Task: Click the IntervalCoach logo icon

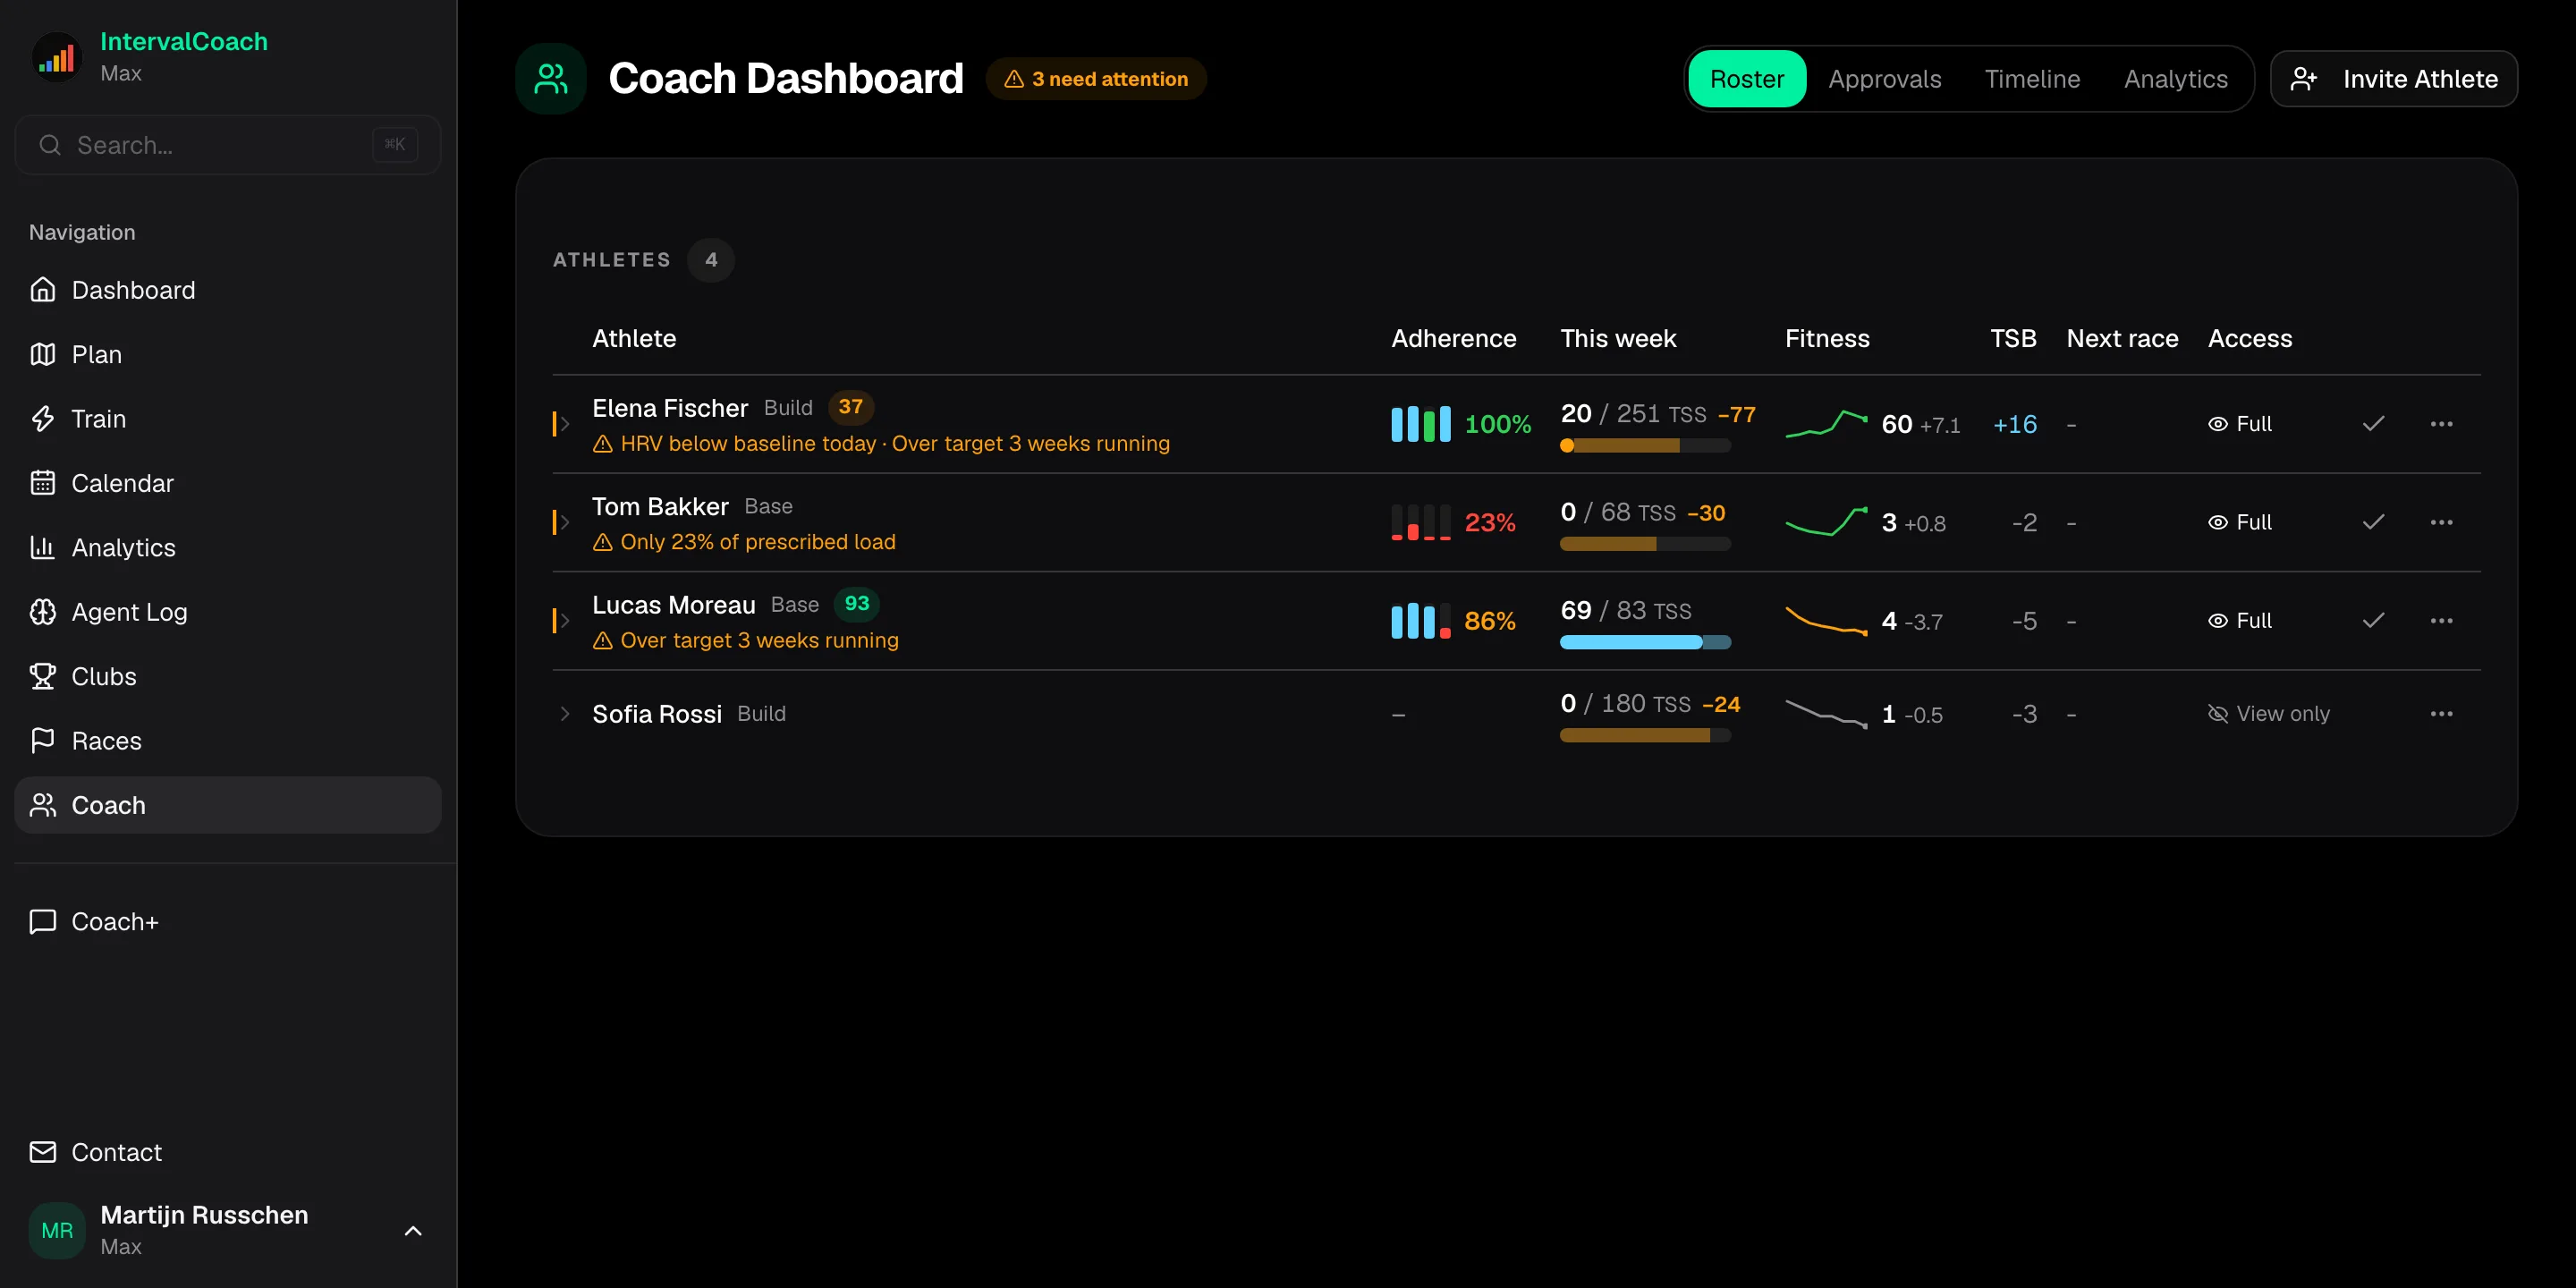Action: (57, 57)
